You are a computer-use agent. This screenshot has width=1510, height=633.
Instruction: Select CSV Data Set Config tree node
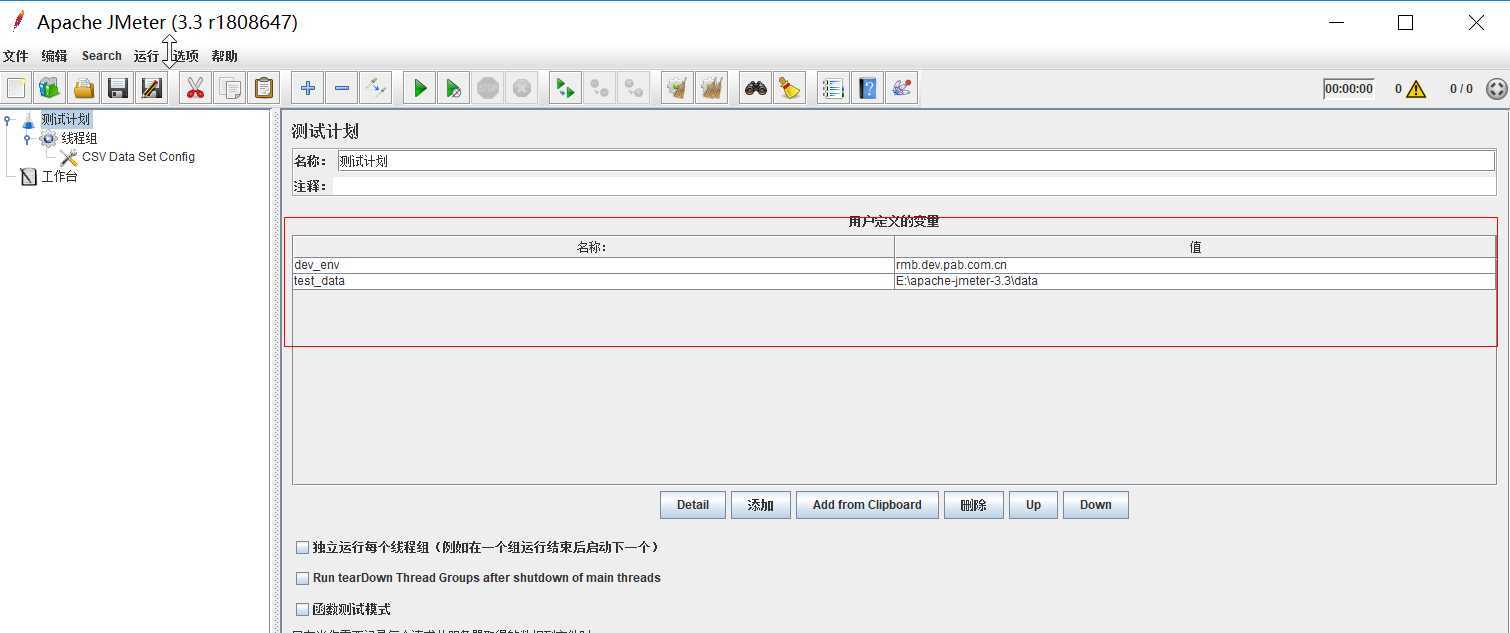tap(138, 157)
